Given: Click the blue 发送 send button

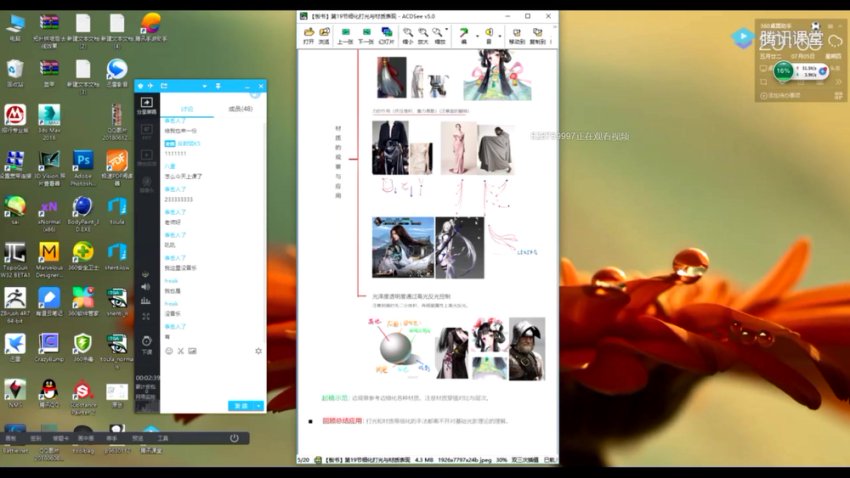Looking at the screenshot, I should coord(241,406).
